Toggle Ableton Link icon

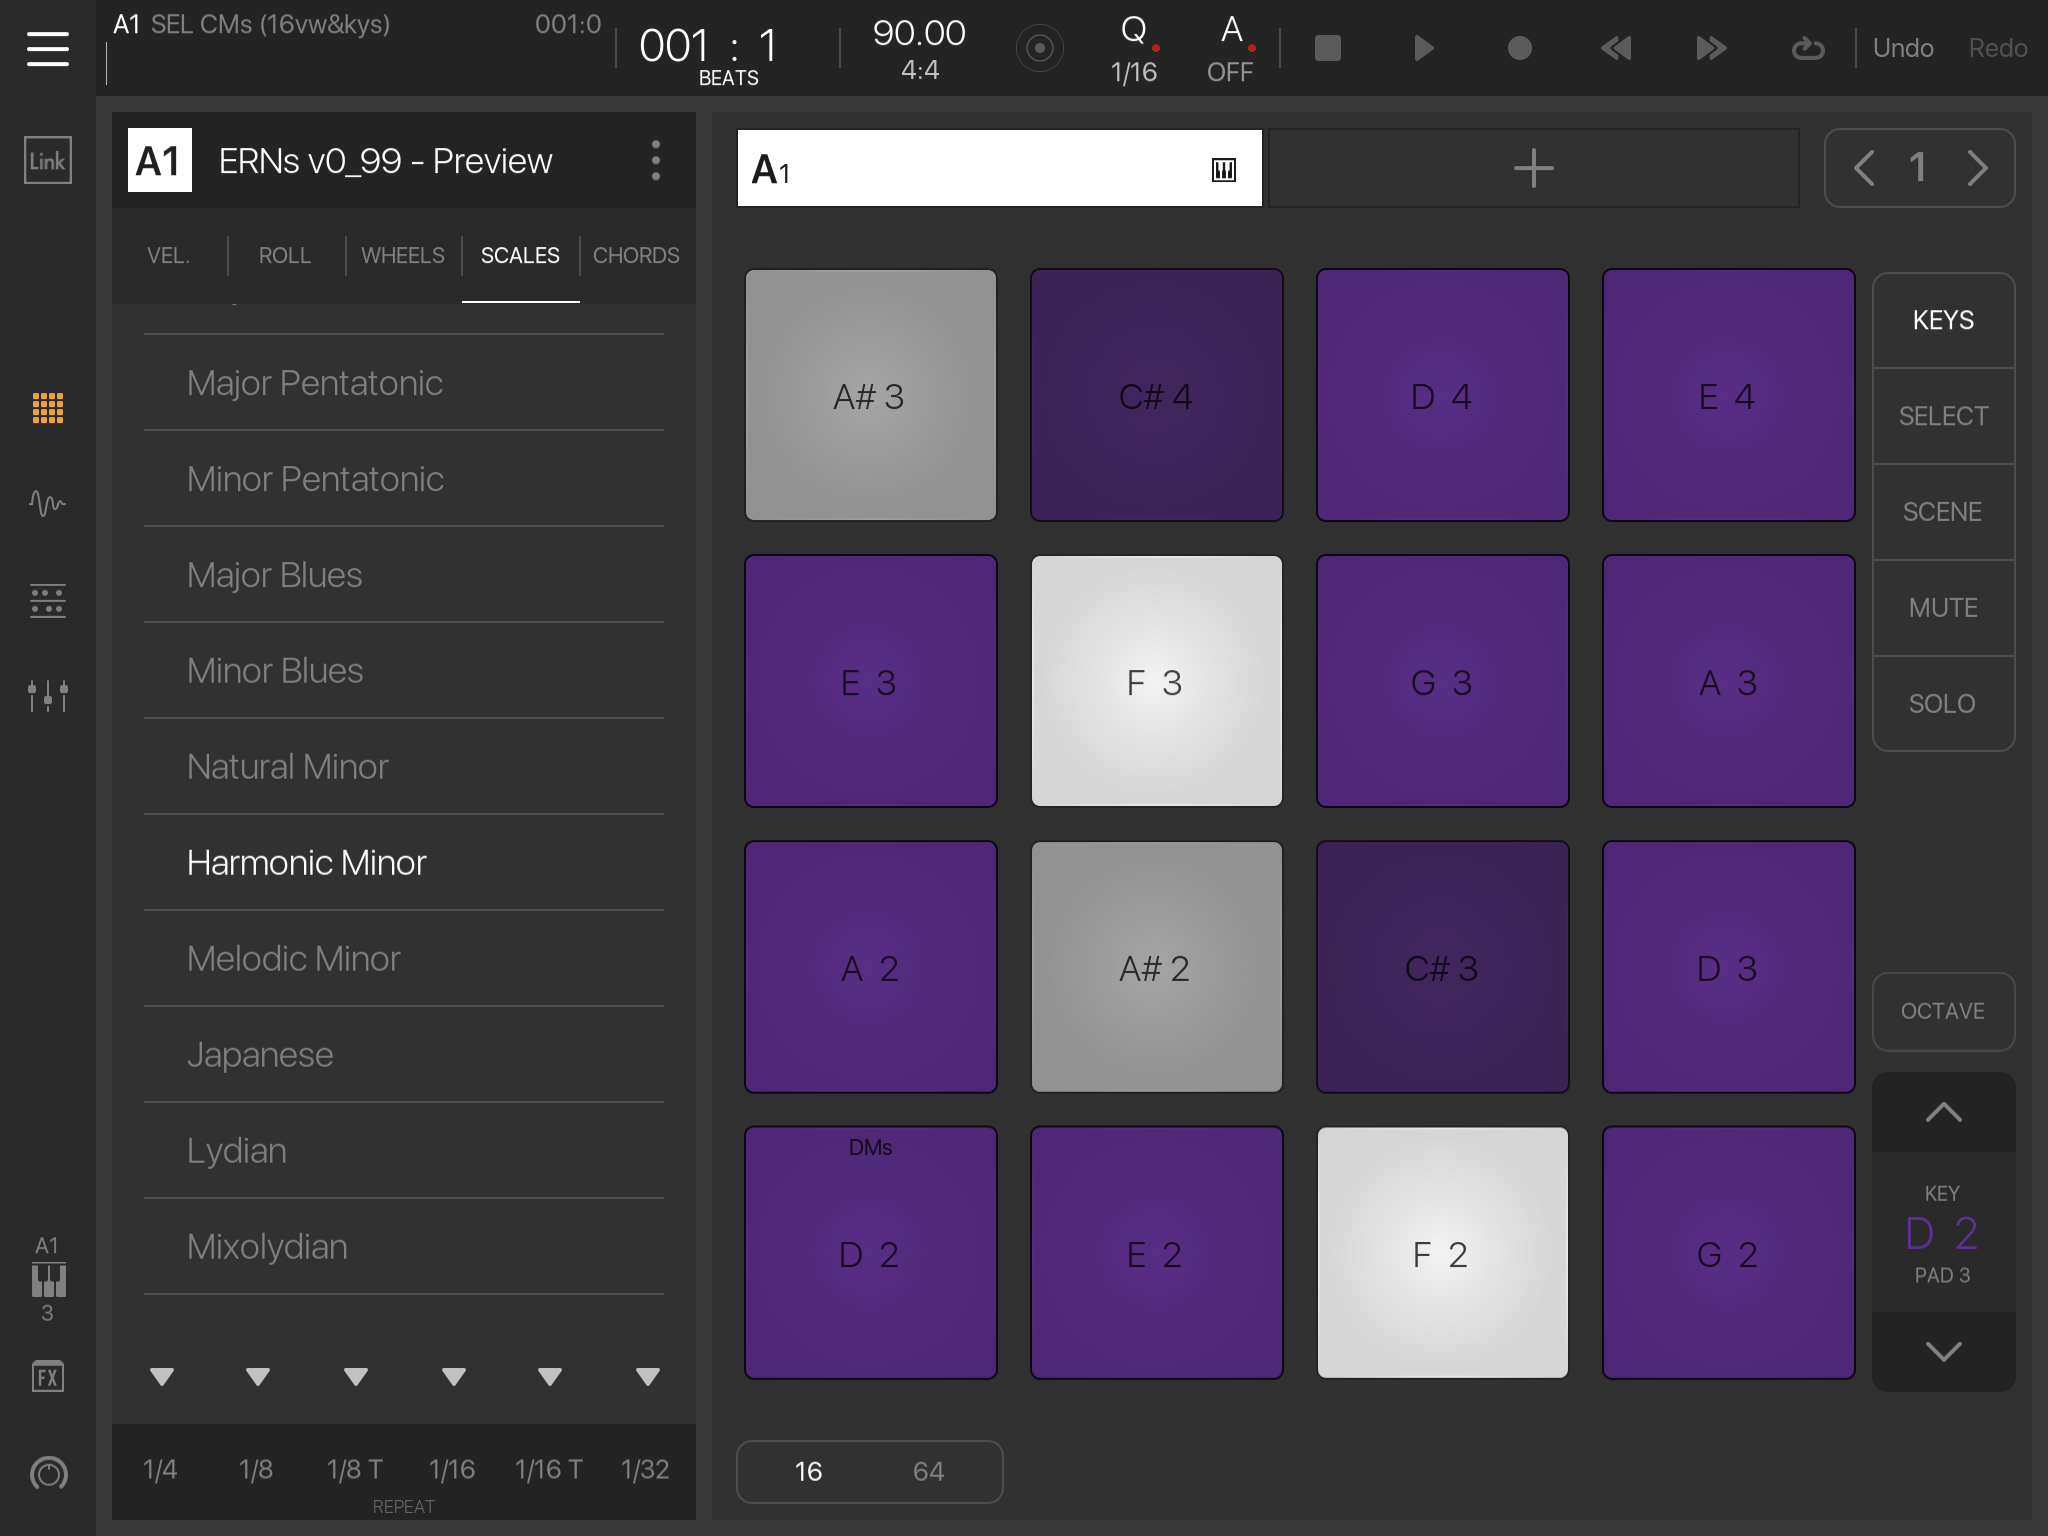click(x=48, y=160)
